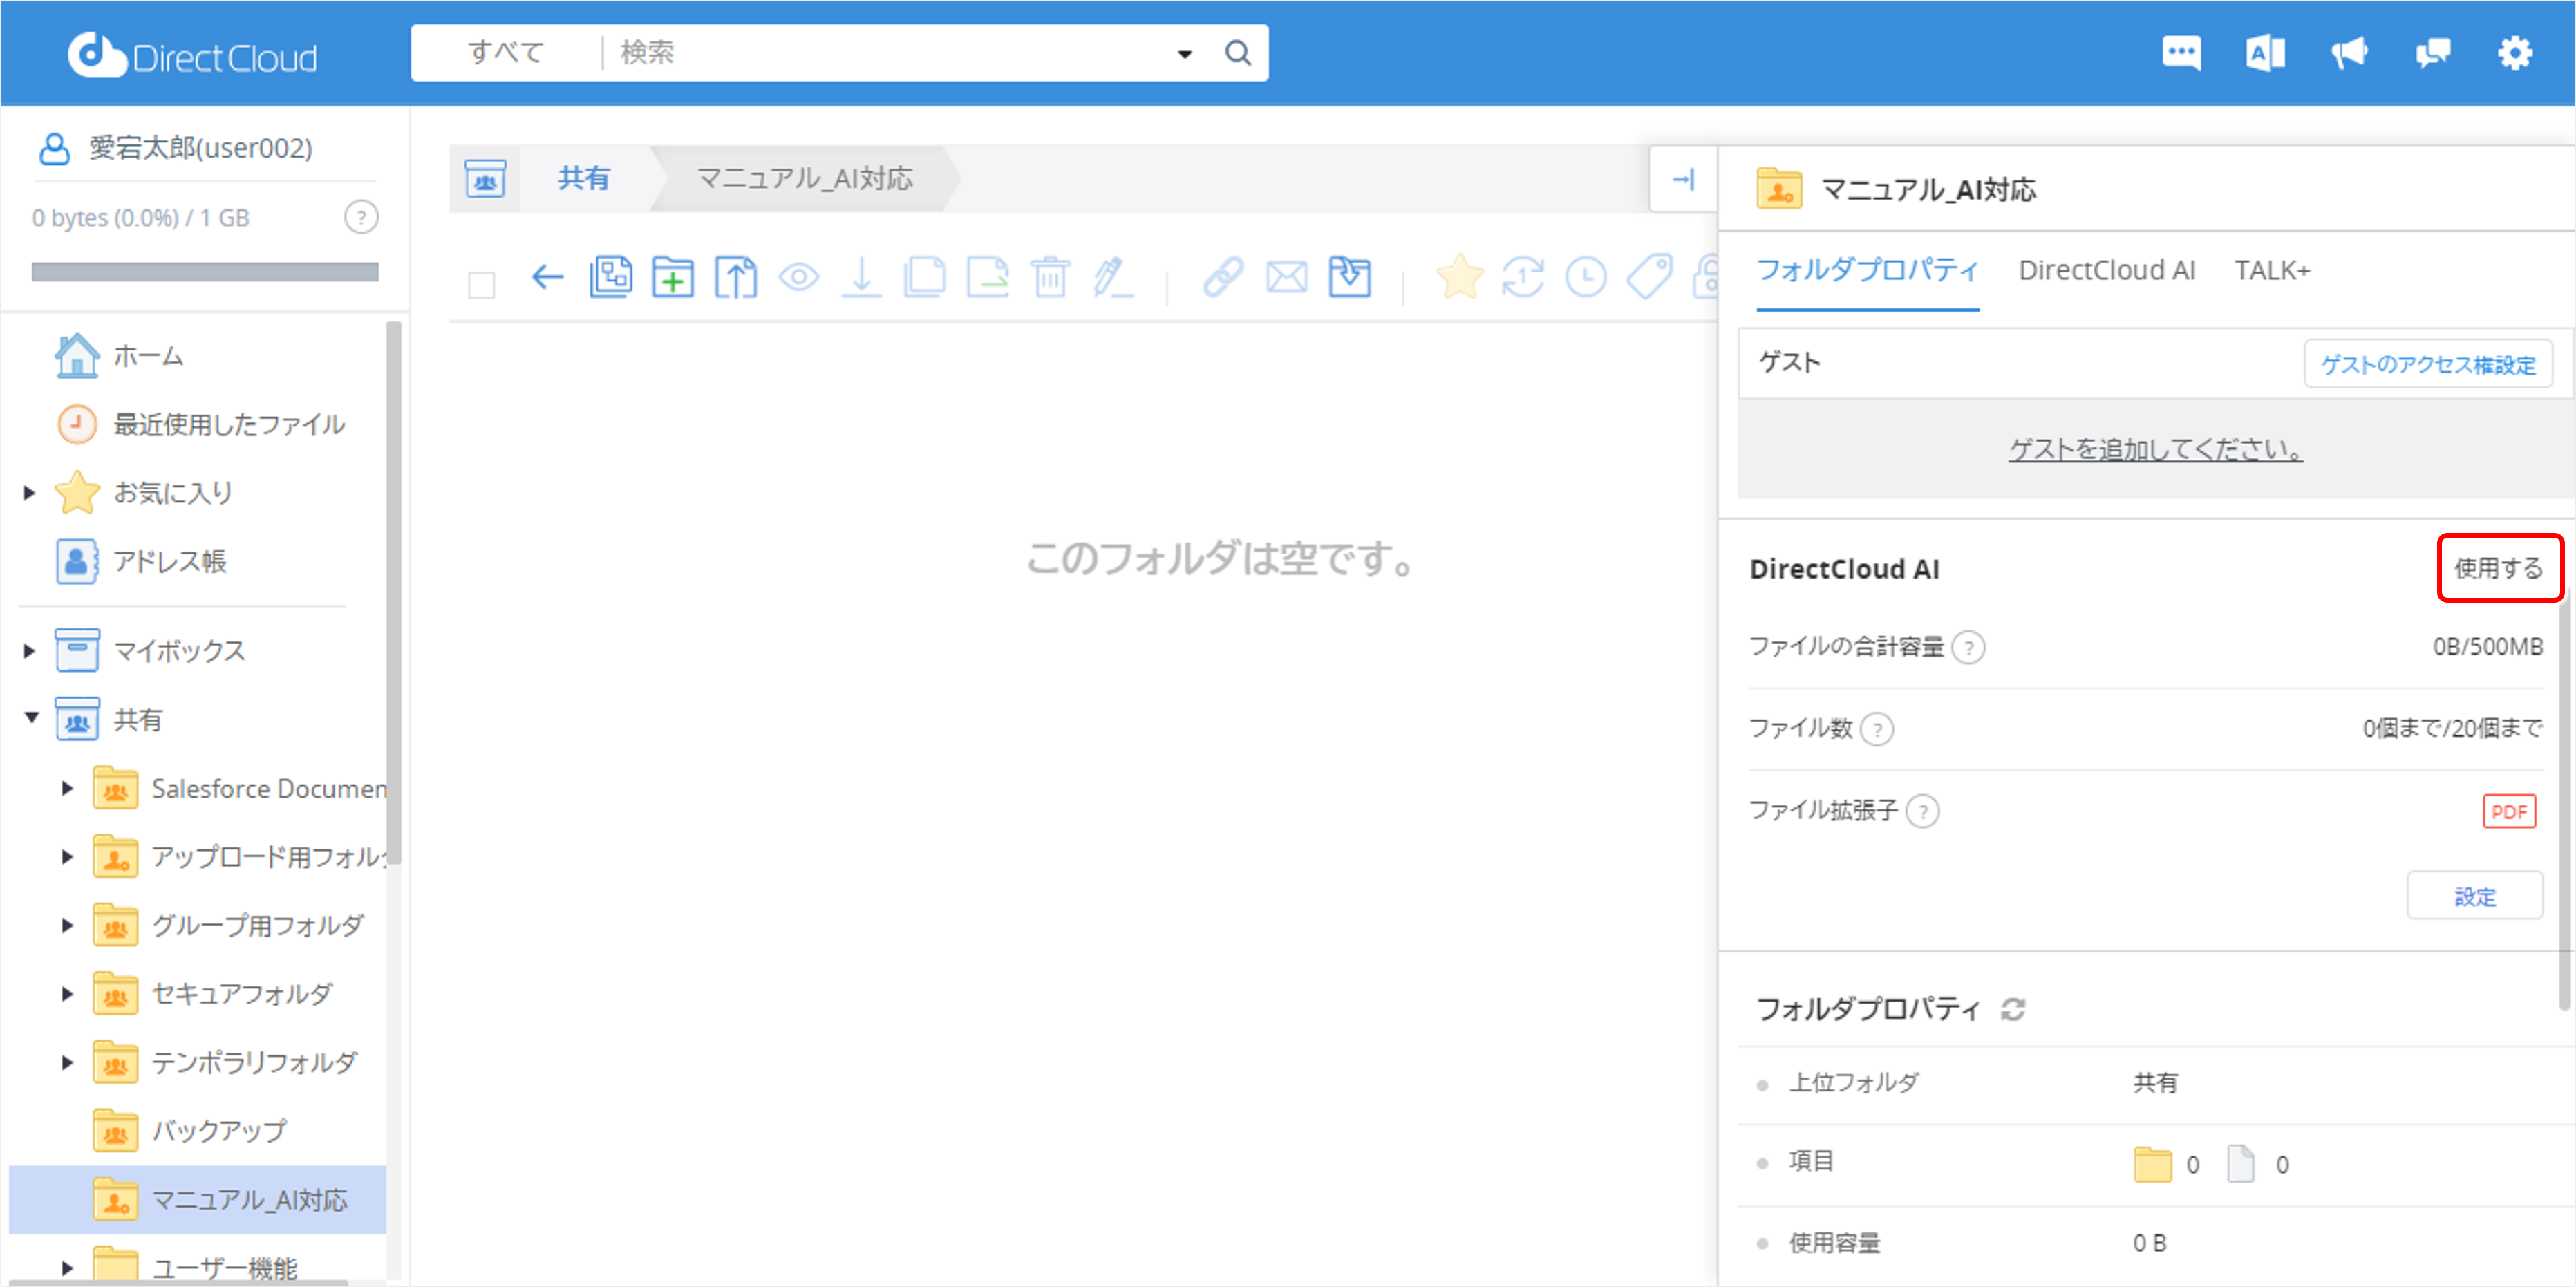This screenshot has width=2576, height=1287.
Task: Open the search scope dropdown next to すべて
Action: pyautogui.click(x=1184, y=53)
